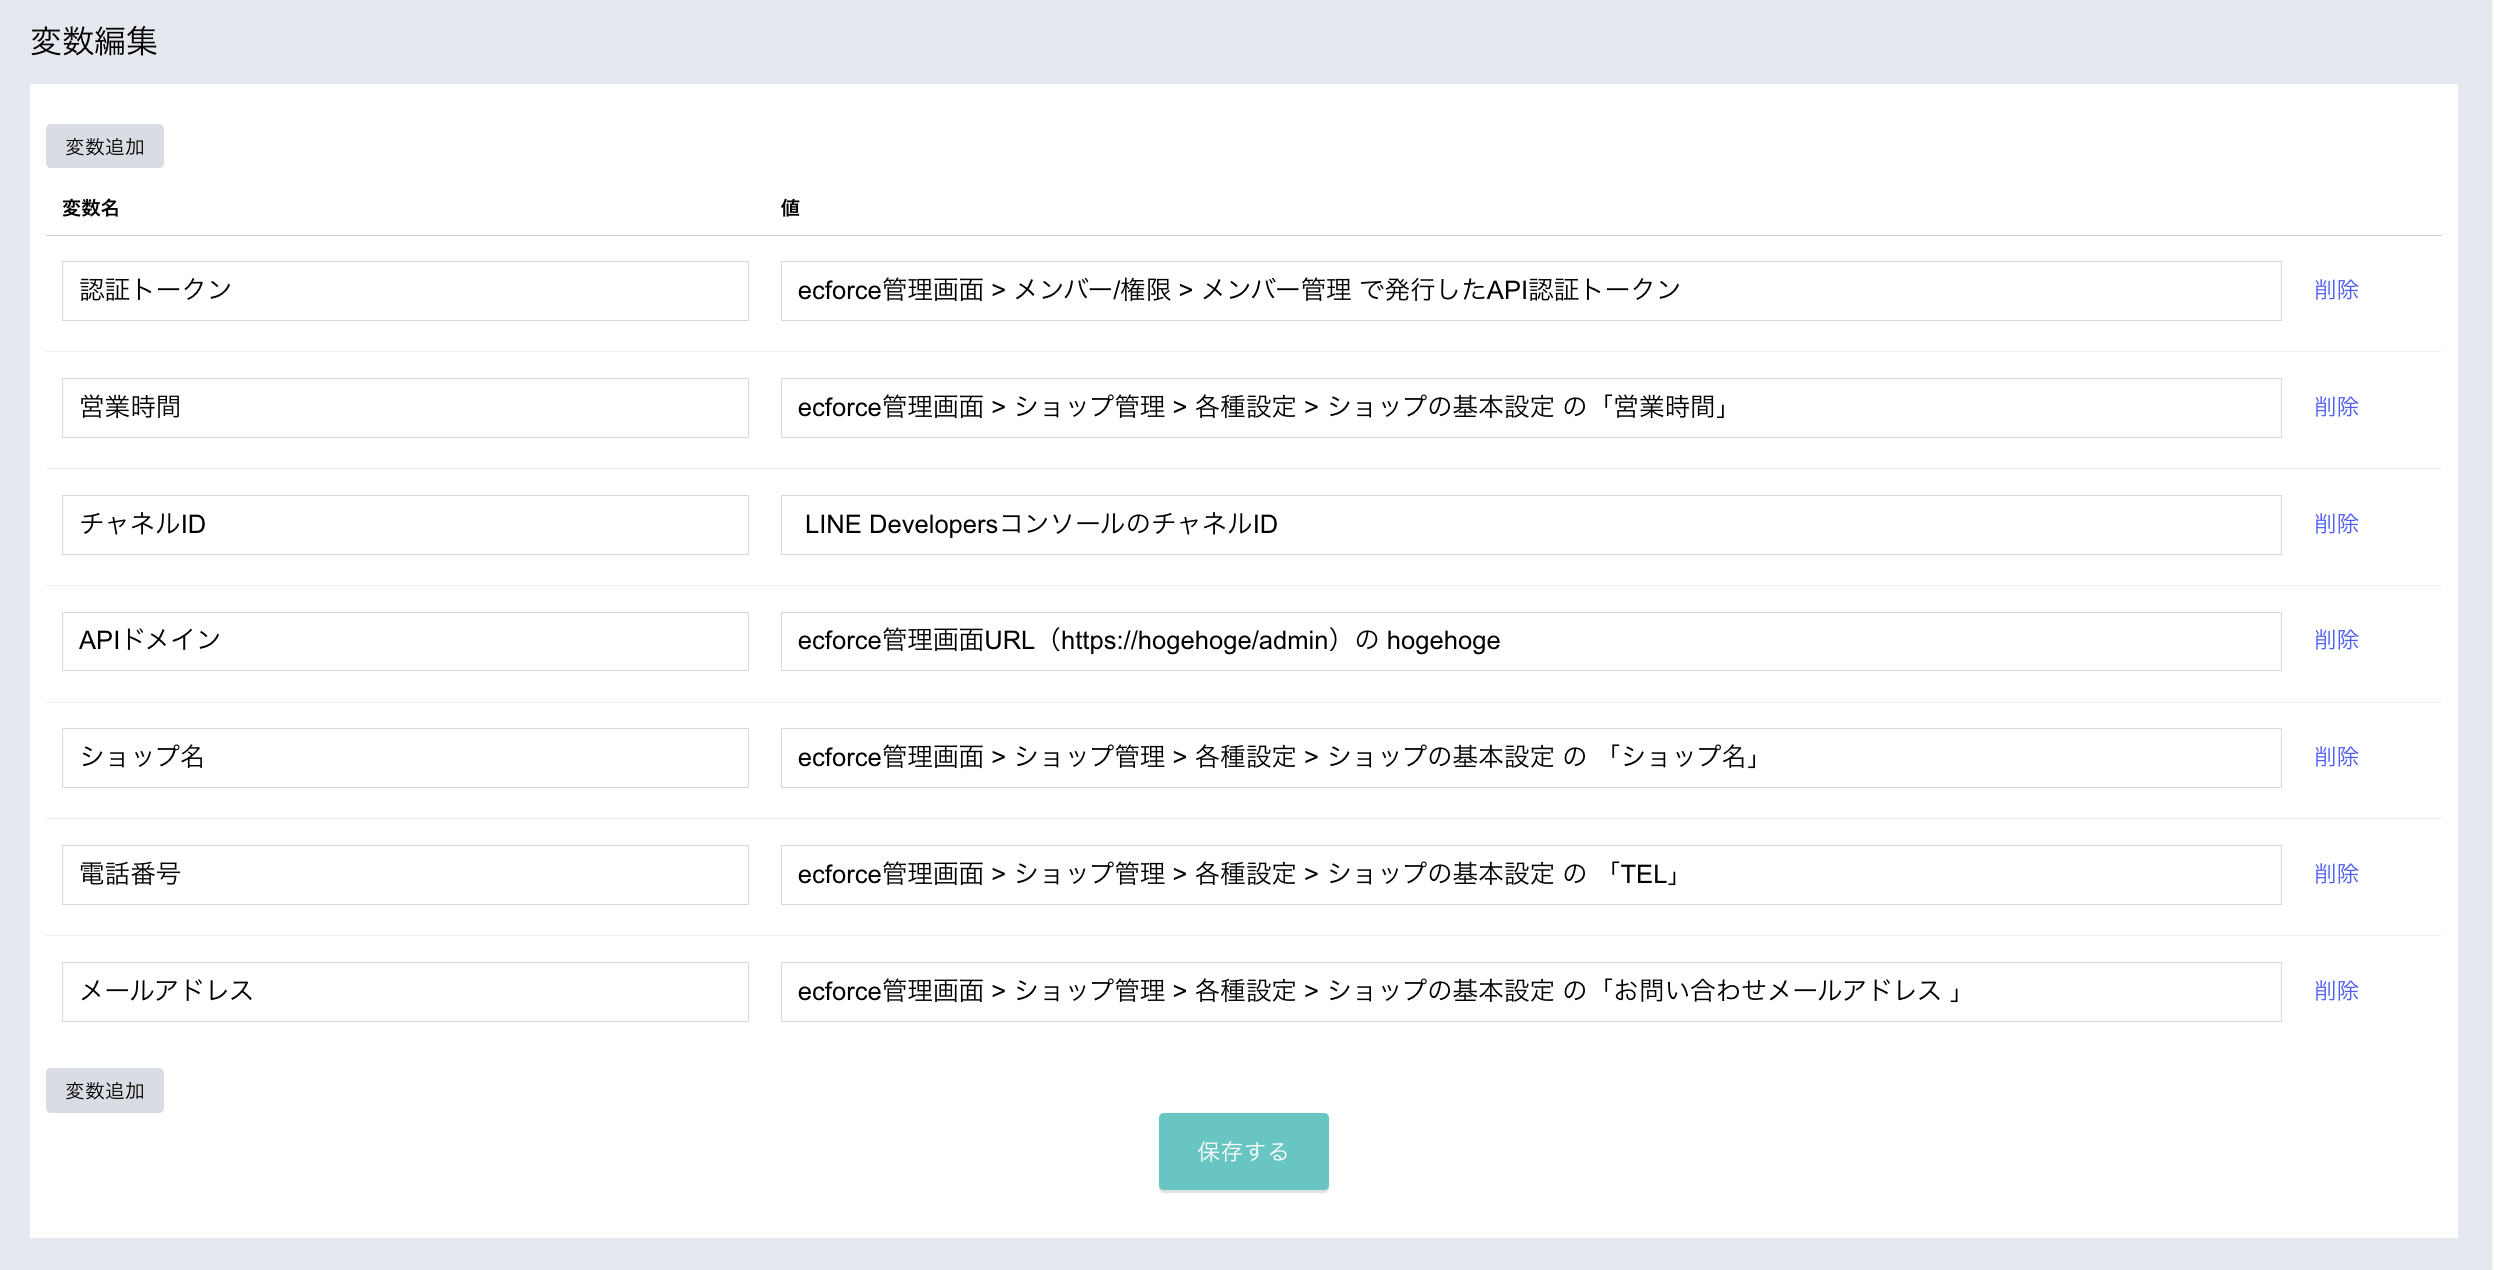2494x1270 pixels.
Task: Delete the チャネルID variable row
Action: 2336,524
